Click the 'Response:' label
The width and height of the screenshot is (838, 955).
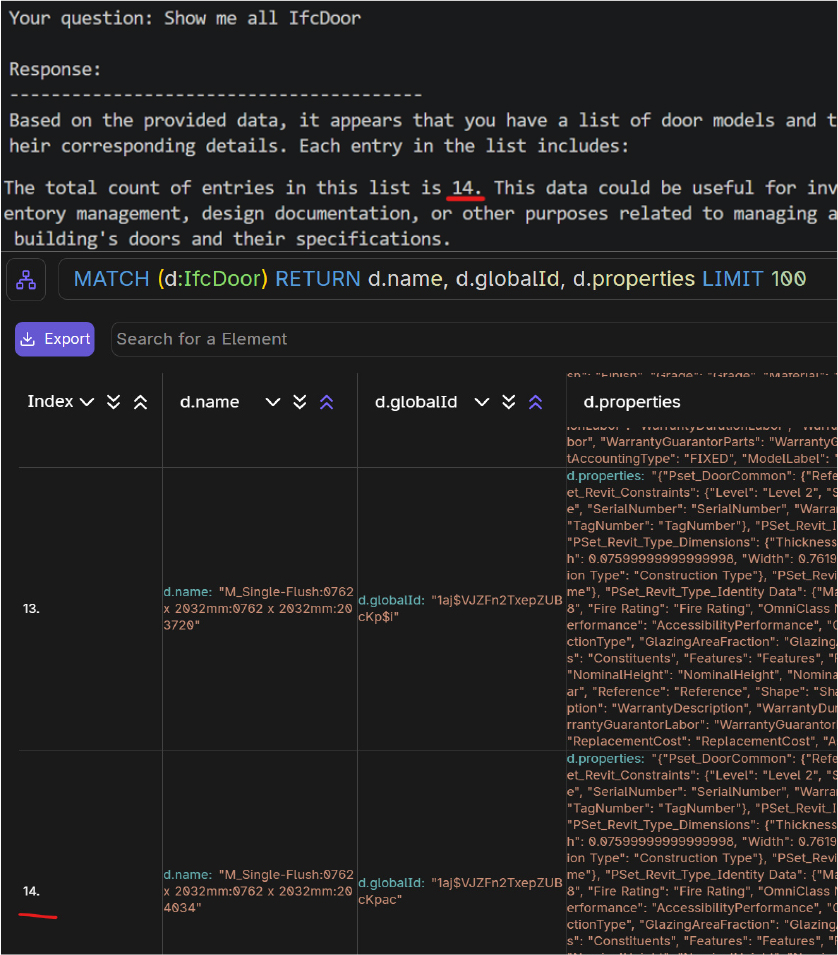[x=55, y=69]
